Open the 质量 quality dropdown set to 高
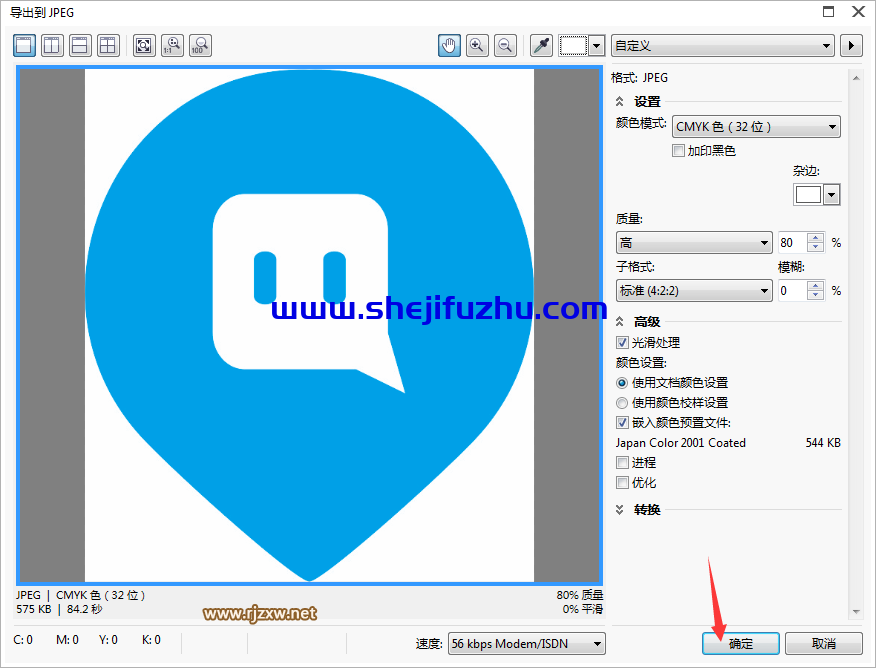This screenshot has width=876, height=668. click(x=694, y=243)
